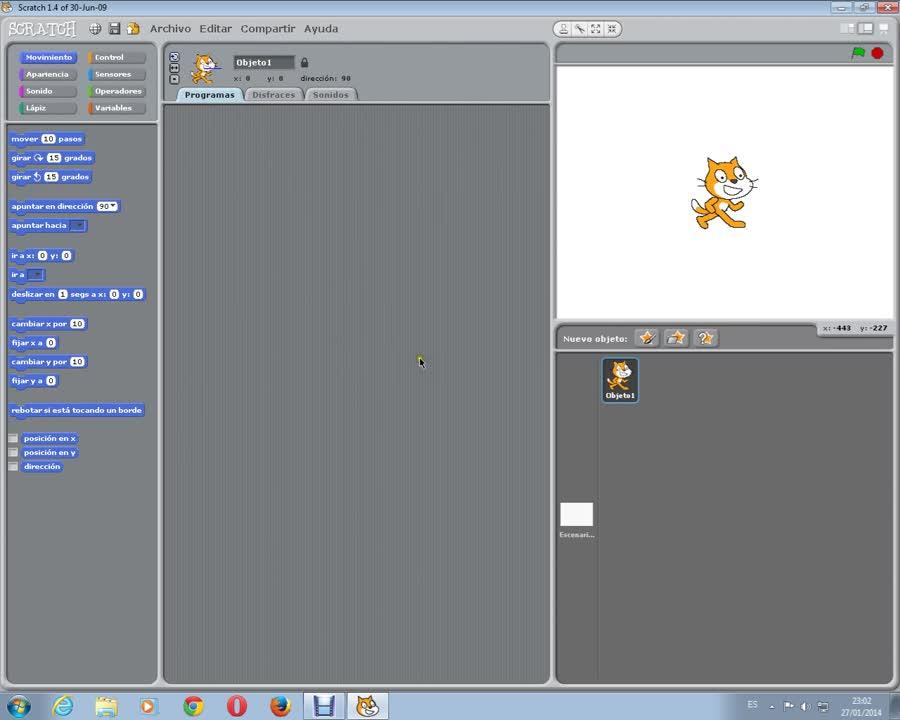Select the duplicate stamp tool
Viewport: 900px width, 720px height.
(x=564, y=29)
